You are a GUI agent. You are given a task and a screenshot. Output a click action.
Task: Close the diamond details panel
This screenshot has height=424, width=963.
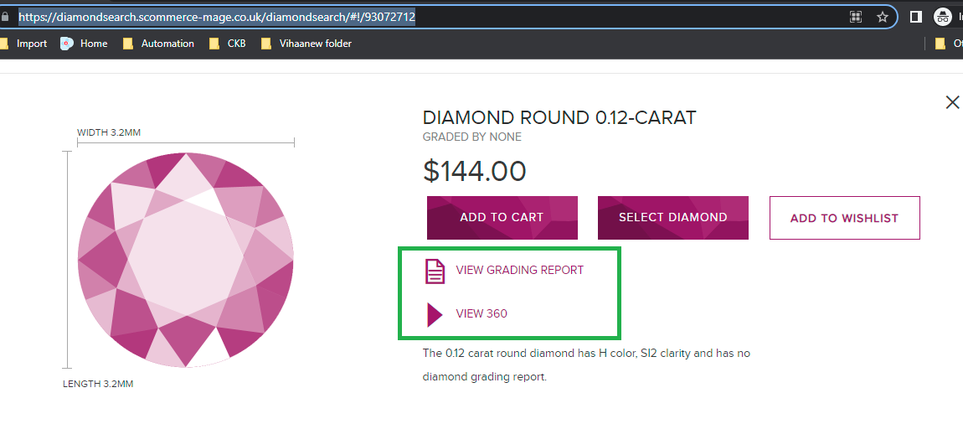952,101
